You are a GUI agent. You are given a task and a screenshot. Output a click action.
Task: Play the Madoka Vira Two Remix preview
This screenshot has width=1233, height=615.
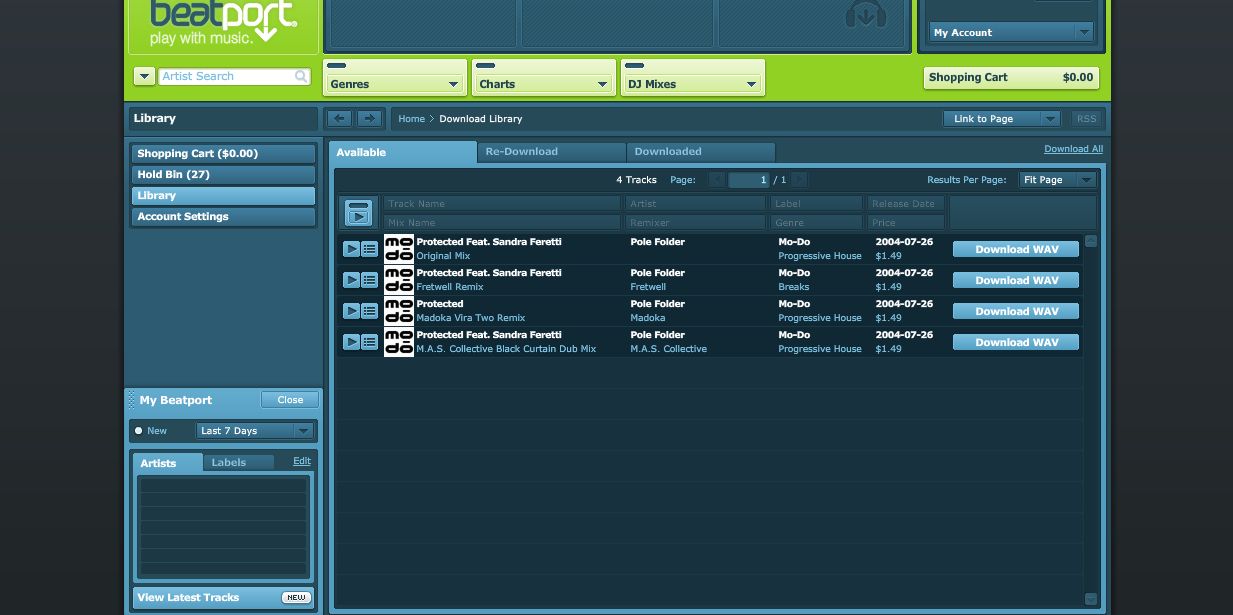pos(351,311)
